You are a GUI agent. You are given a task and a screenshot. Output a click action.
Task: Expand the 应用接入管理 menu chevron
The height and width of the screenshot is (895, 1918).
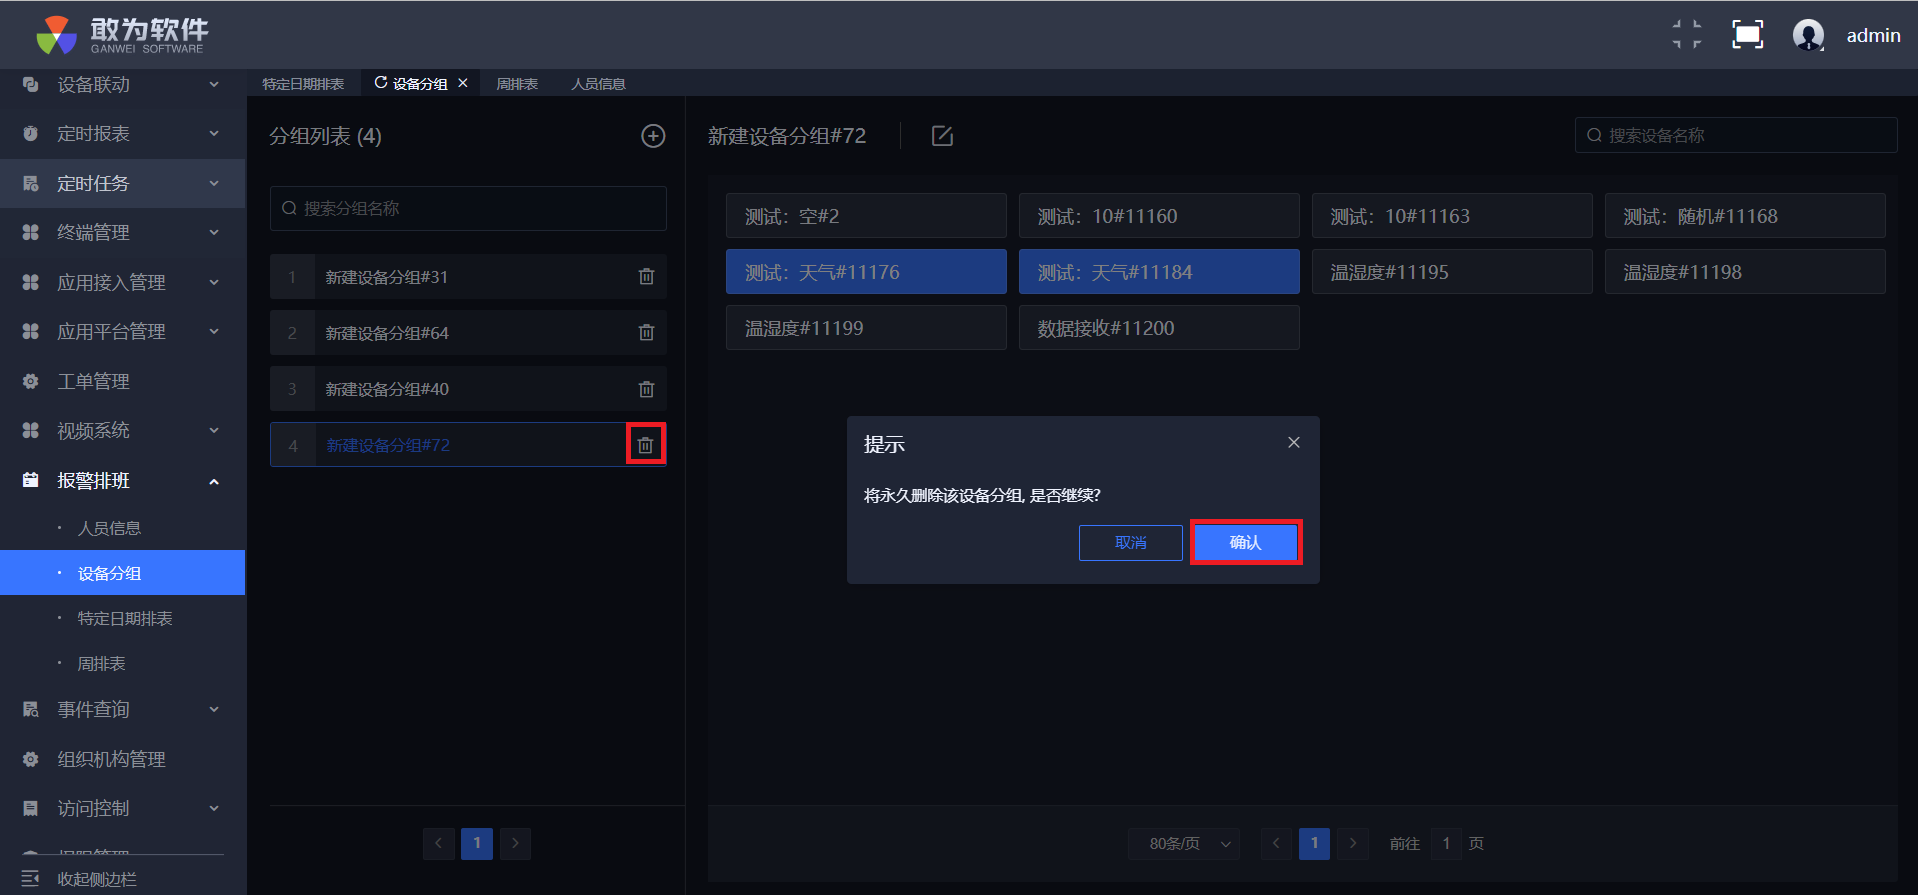pyautogui.click(x=214, y=282)
